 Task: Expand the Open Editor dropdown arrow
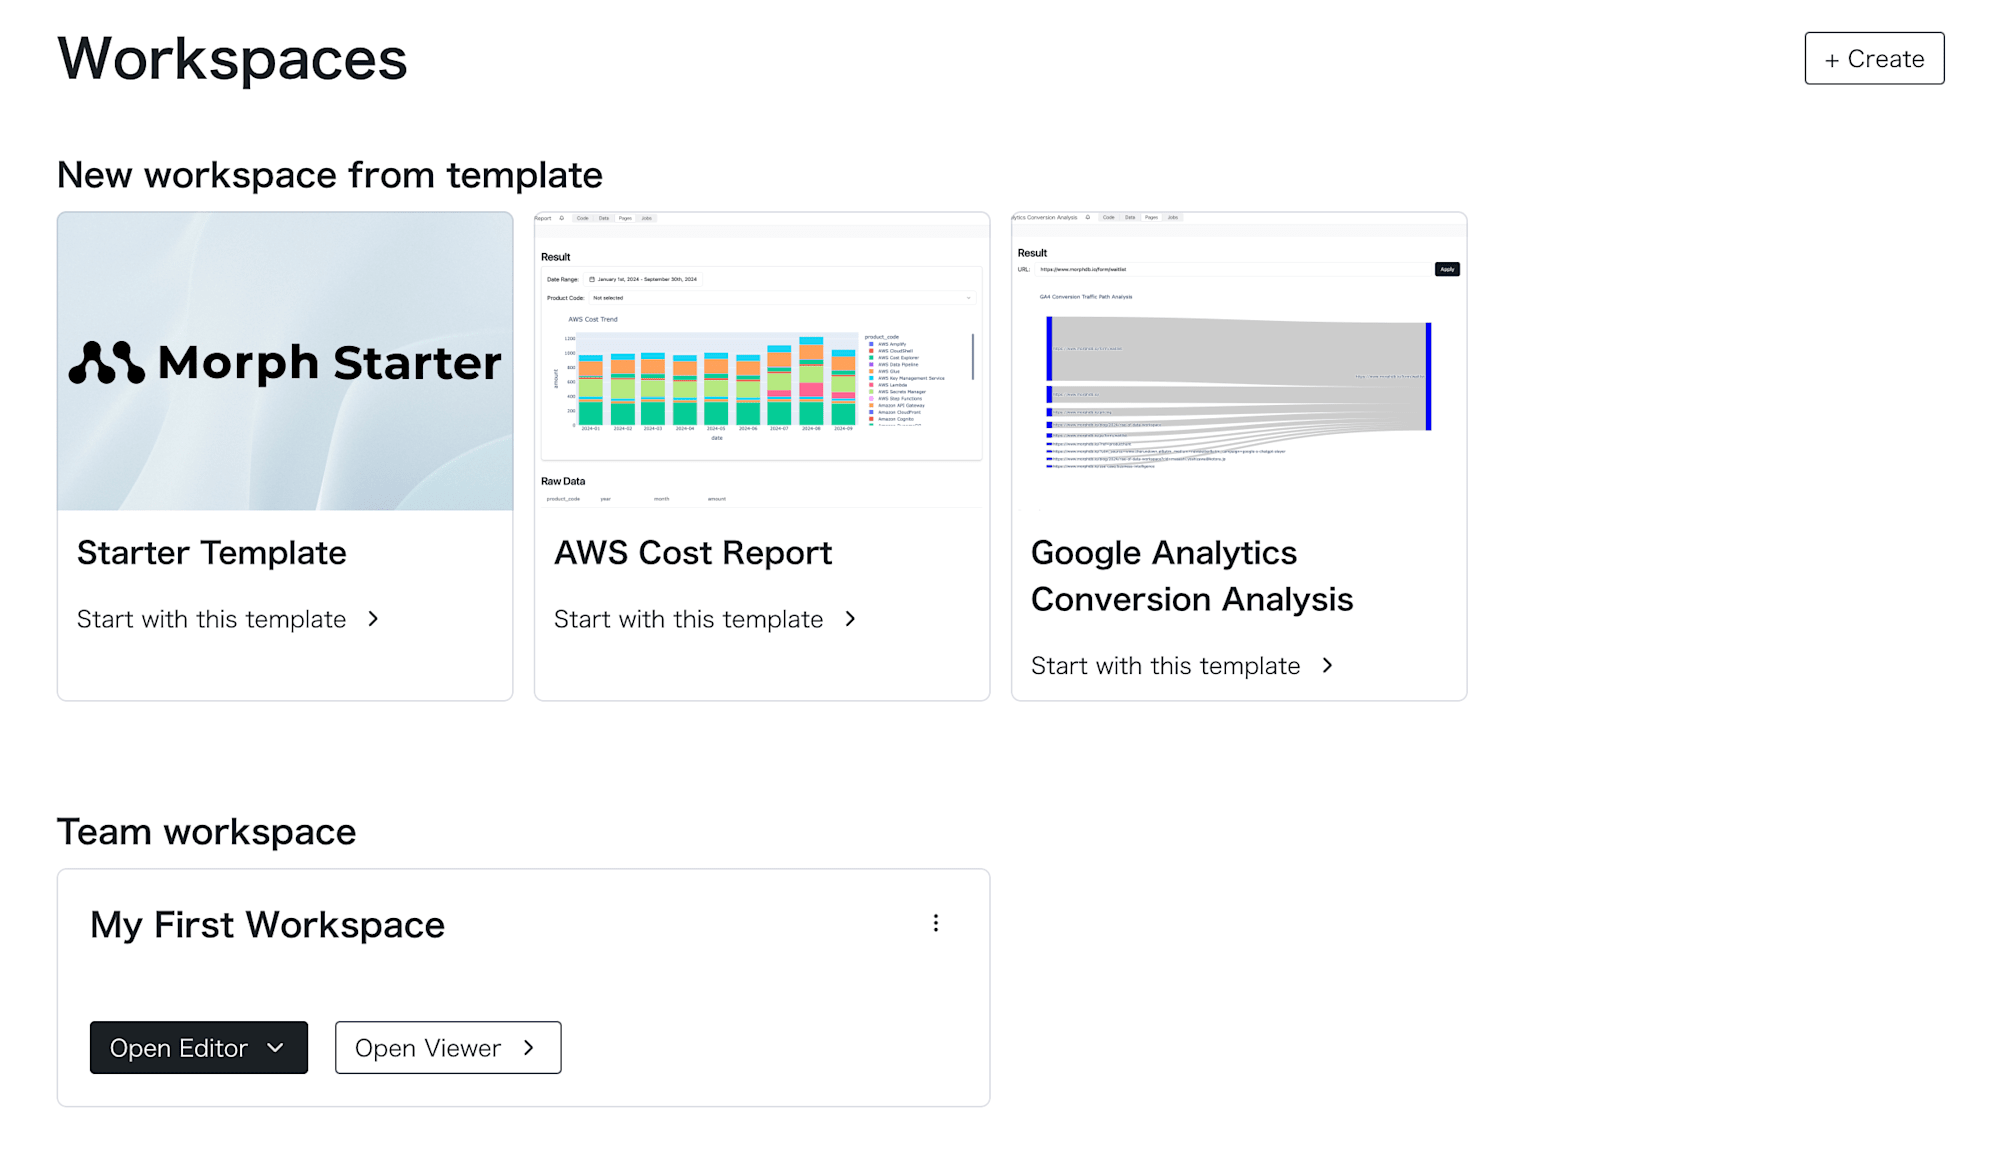[x=276, y=1048]
